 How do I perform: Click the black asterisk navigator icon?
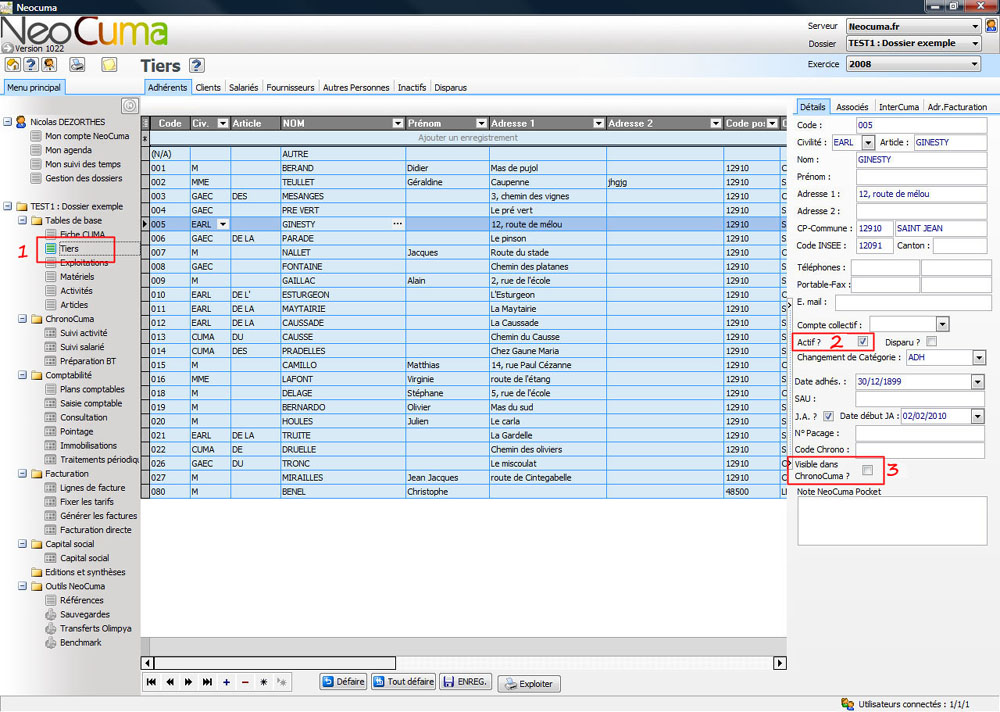coord(263,682)
